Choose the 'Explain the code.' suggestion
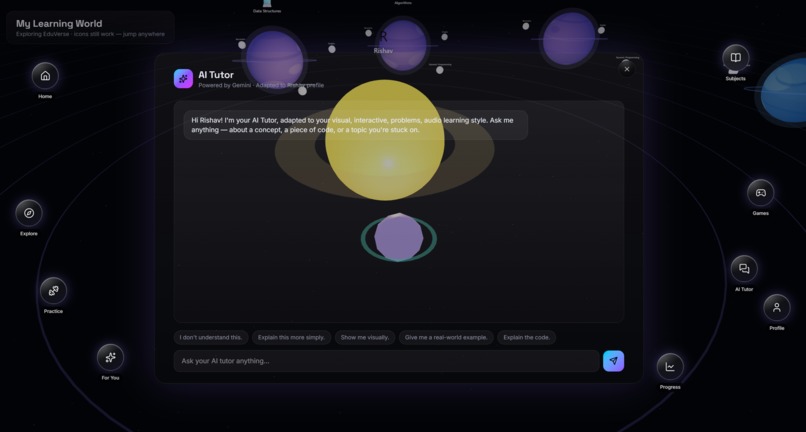 [526, 337]
